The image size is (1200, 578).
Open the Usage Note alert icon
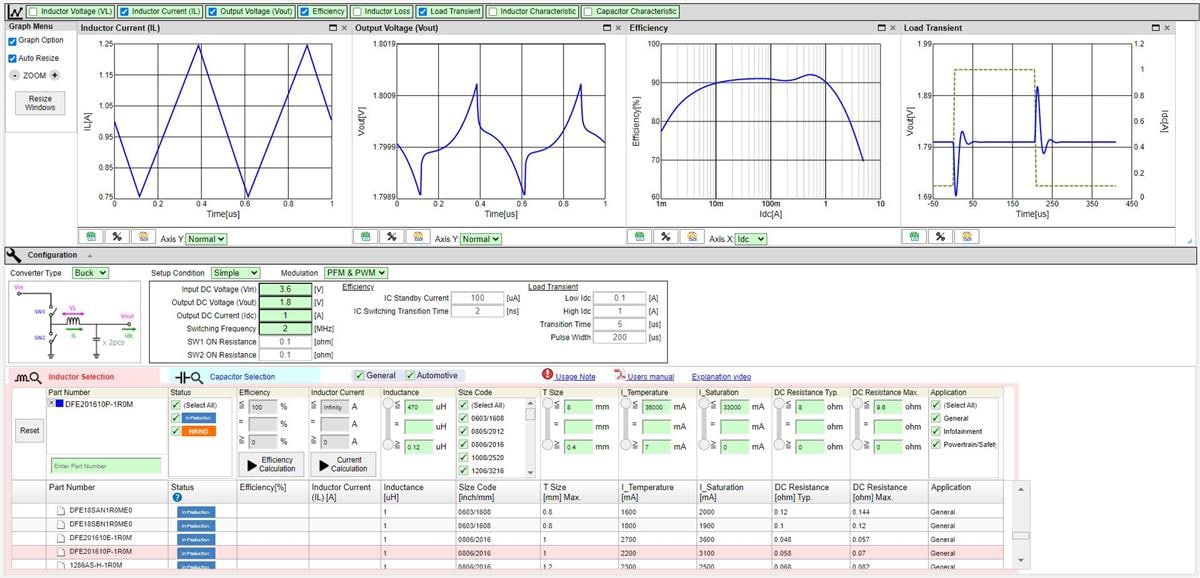[547, 376]
